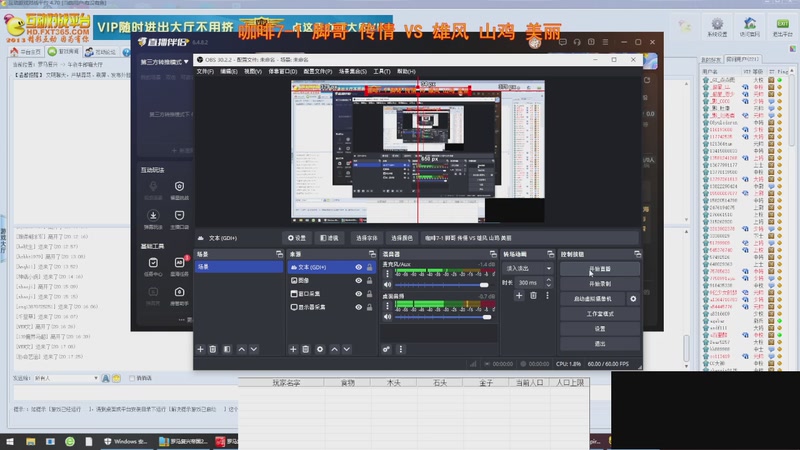Mute the Desktop Audio speaker icon

coord(388,317)
